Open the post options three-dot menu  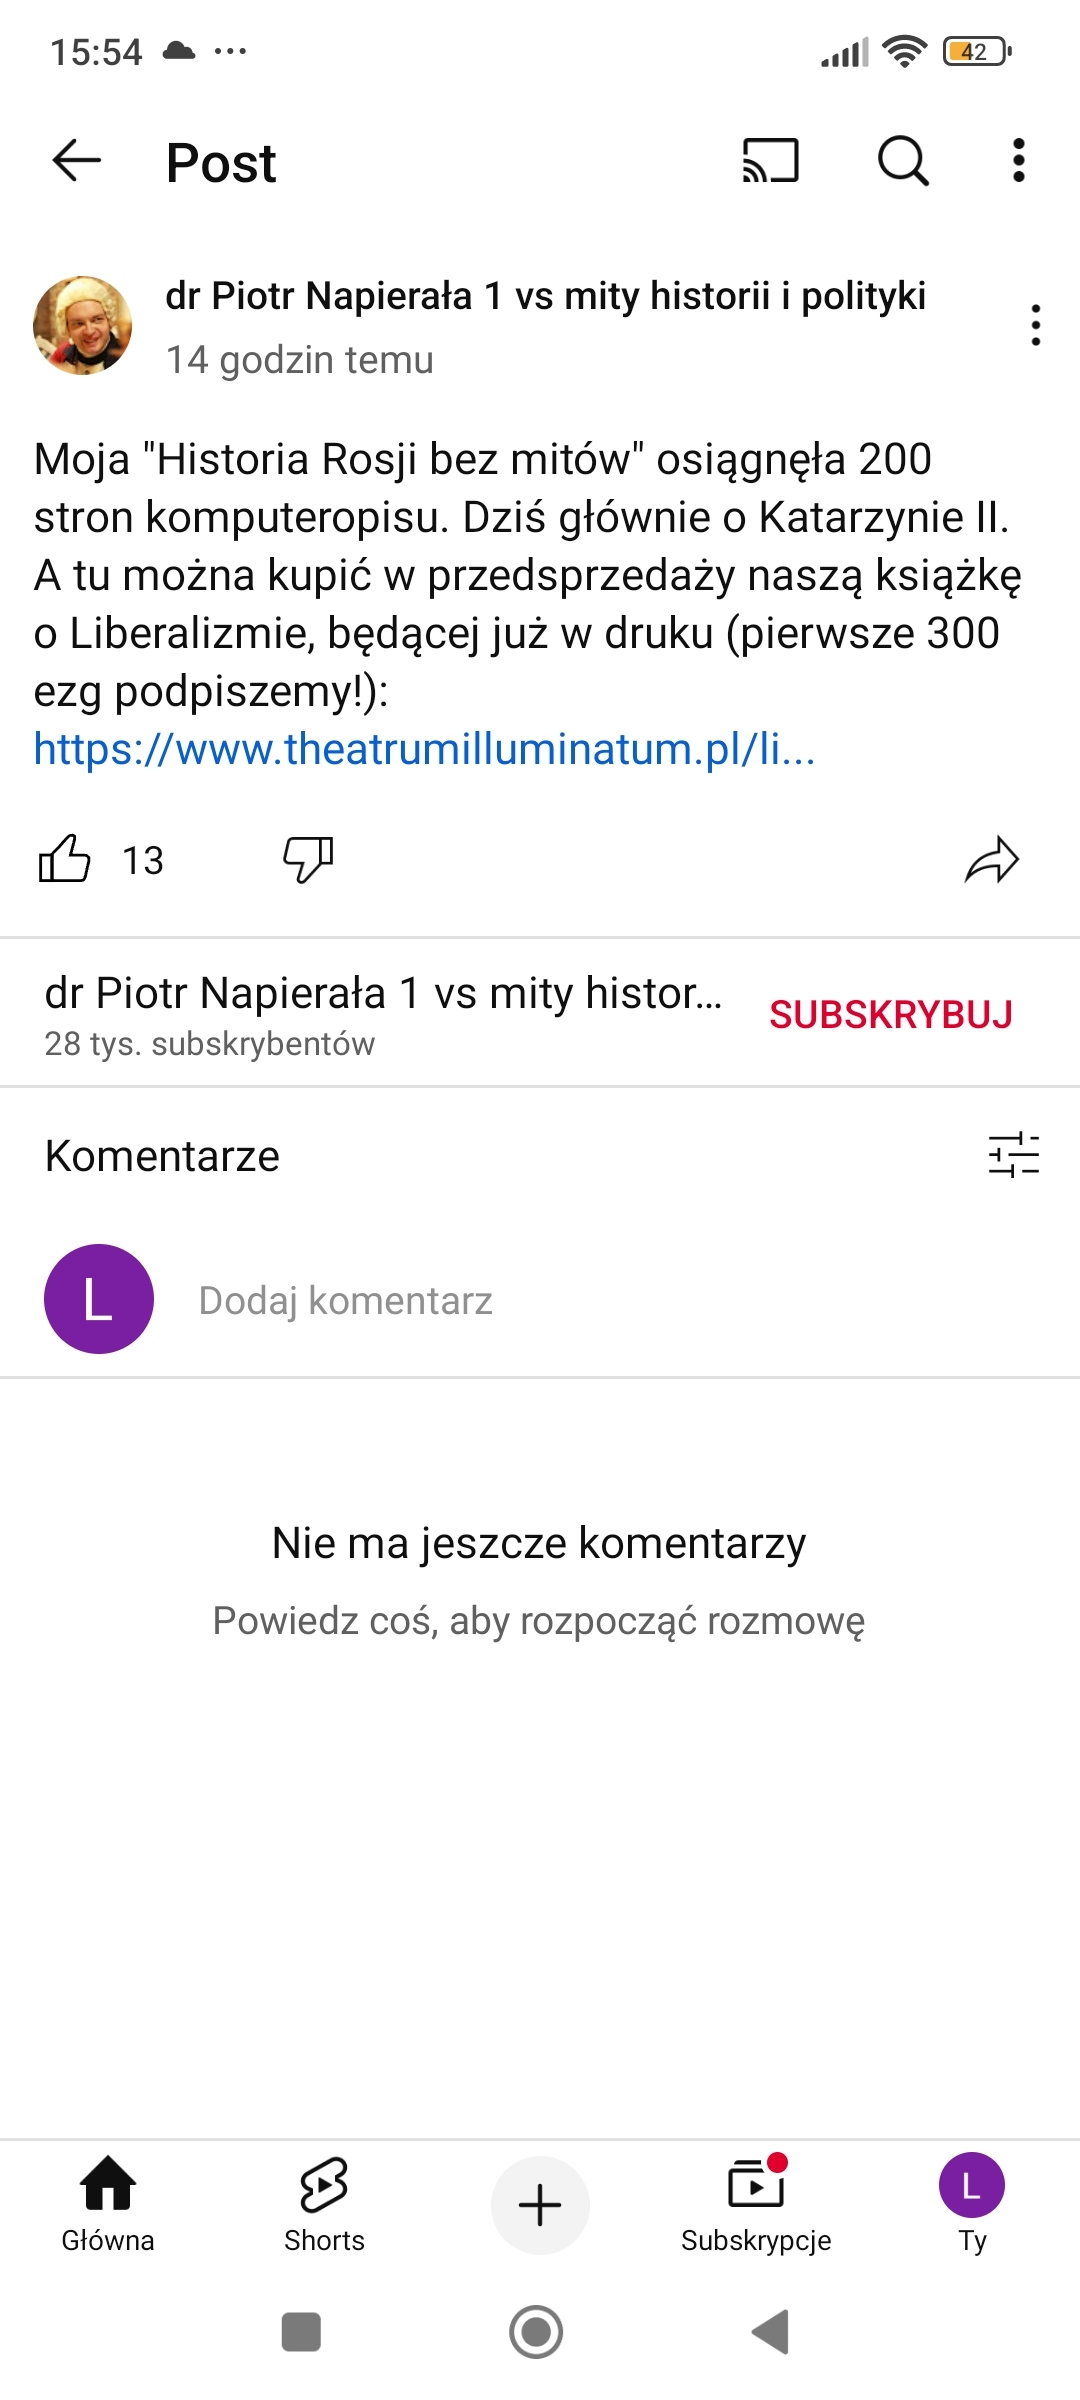coord(1035,325)
